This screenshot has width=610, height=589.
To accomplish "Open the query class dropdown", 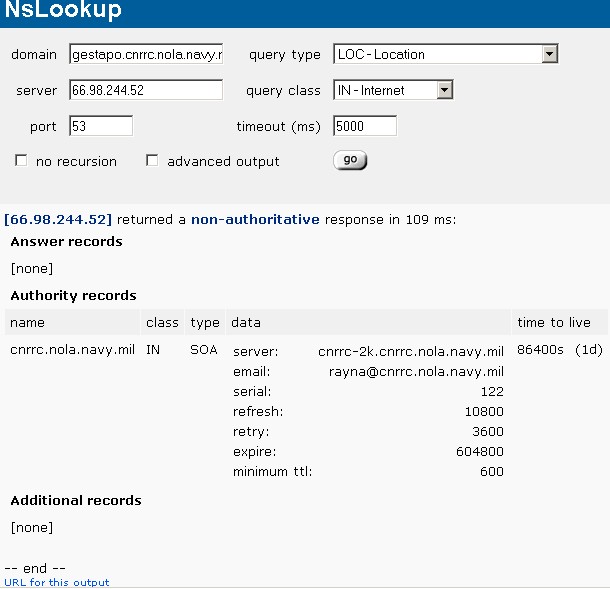I will tap(393, 90).
